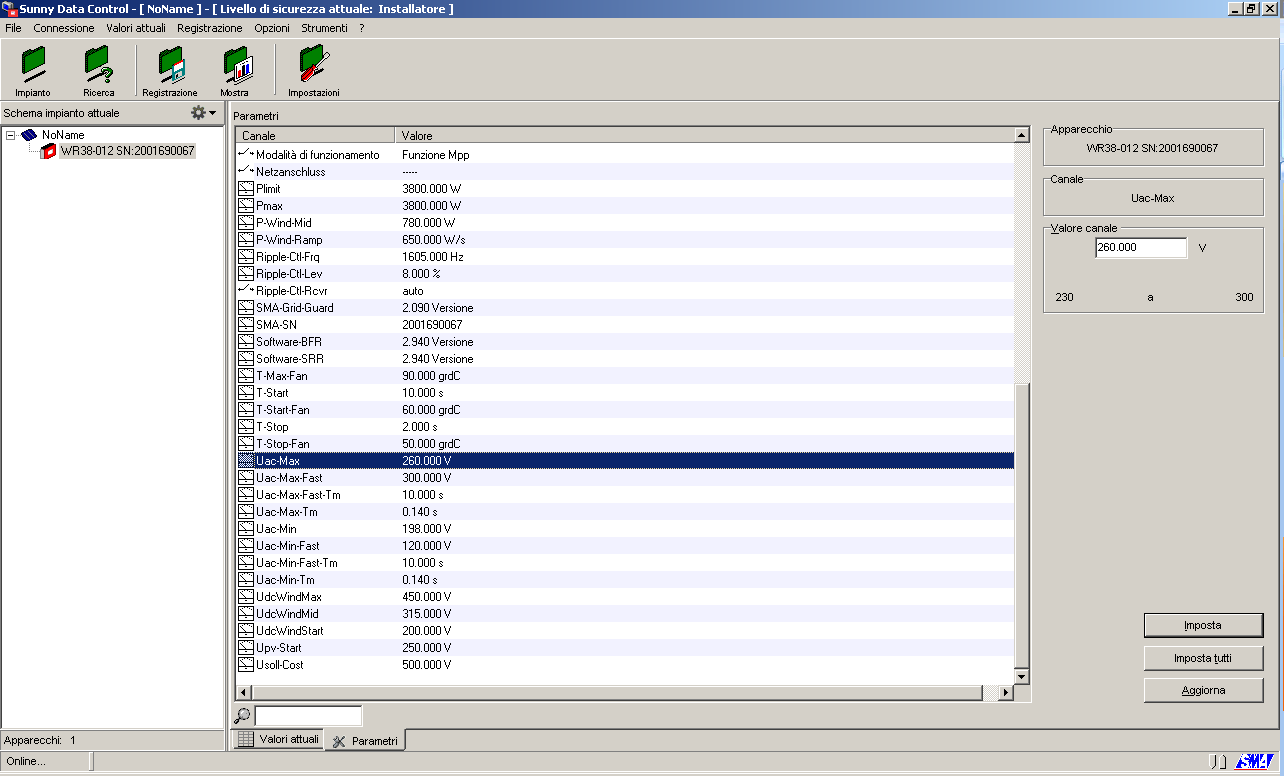The width and height of the screenshot is (1284, 776).
Task: Select the Netzanschluss parameter row
Action: tap(625, 172)
